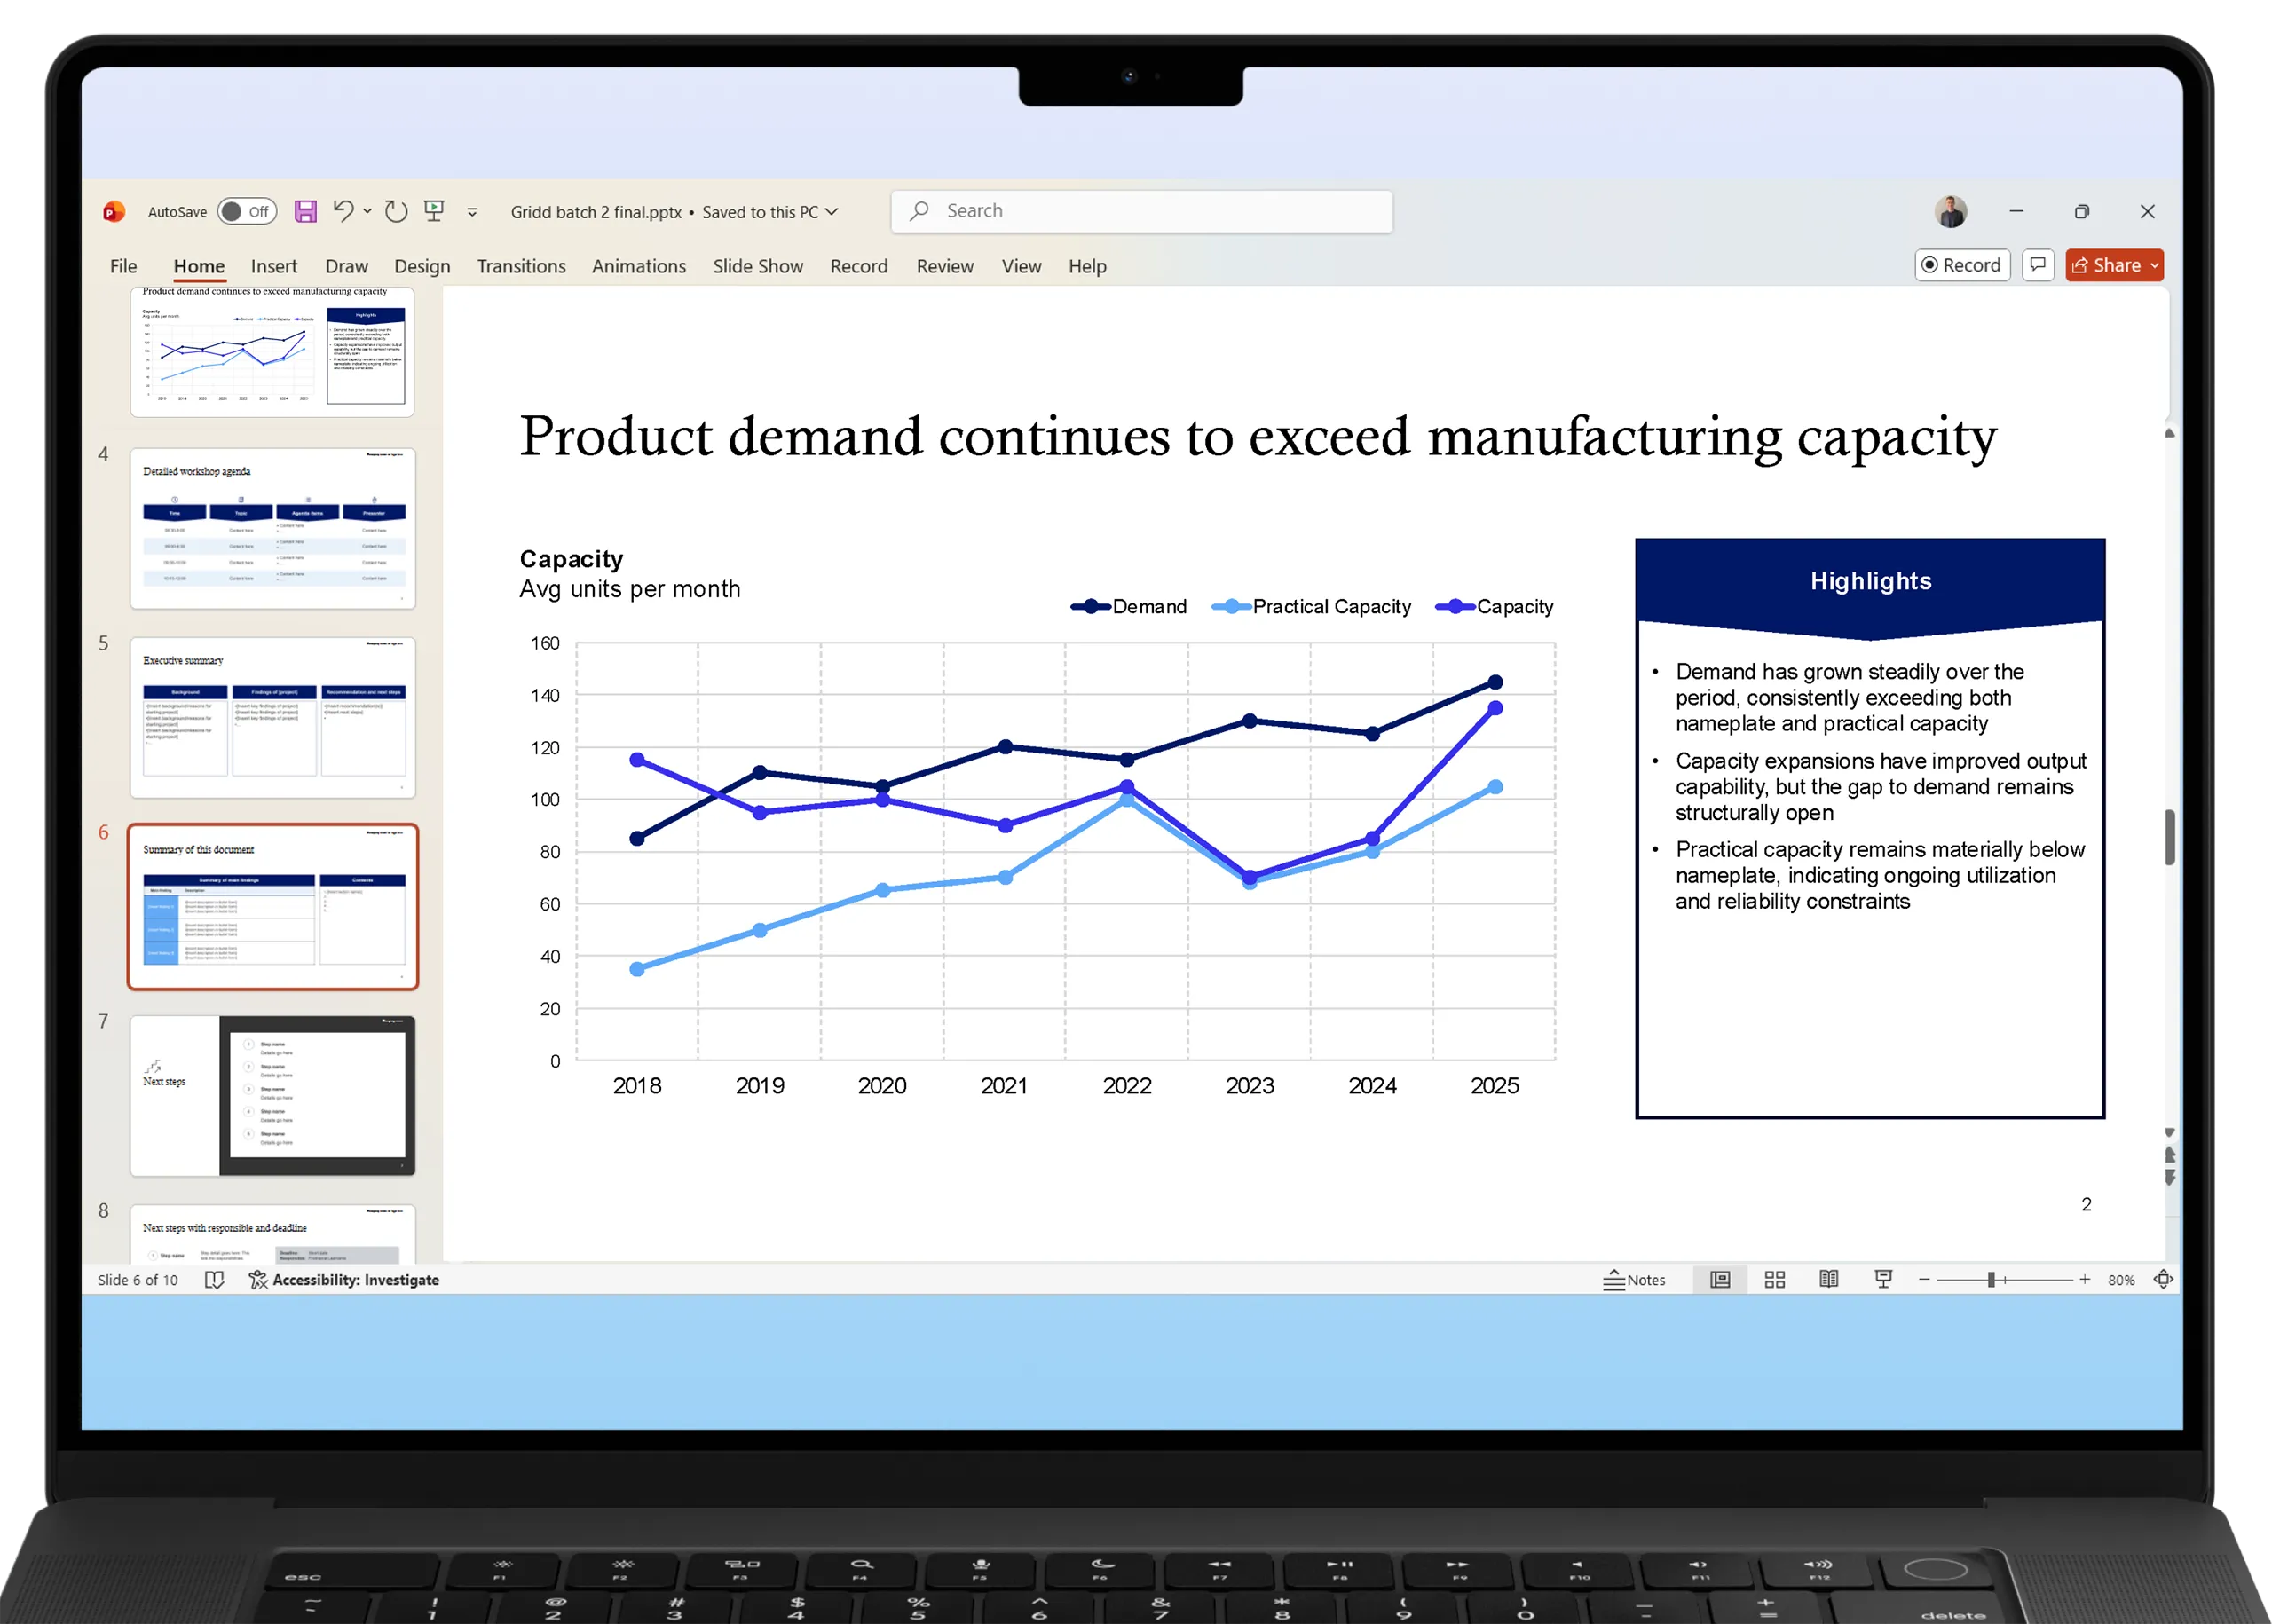Expand the Undo history dropdown

click(x=367, y=211)
